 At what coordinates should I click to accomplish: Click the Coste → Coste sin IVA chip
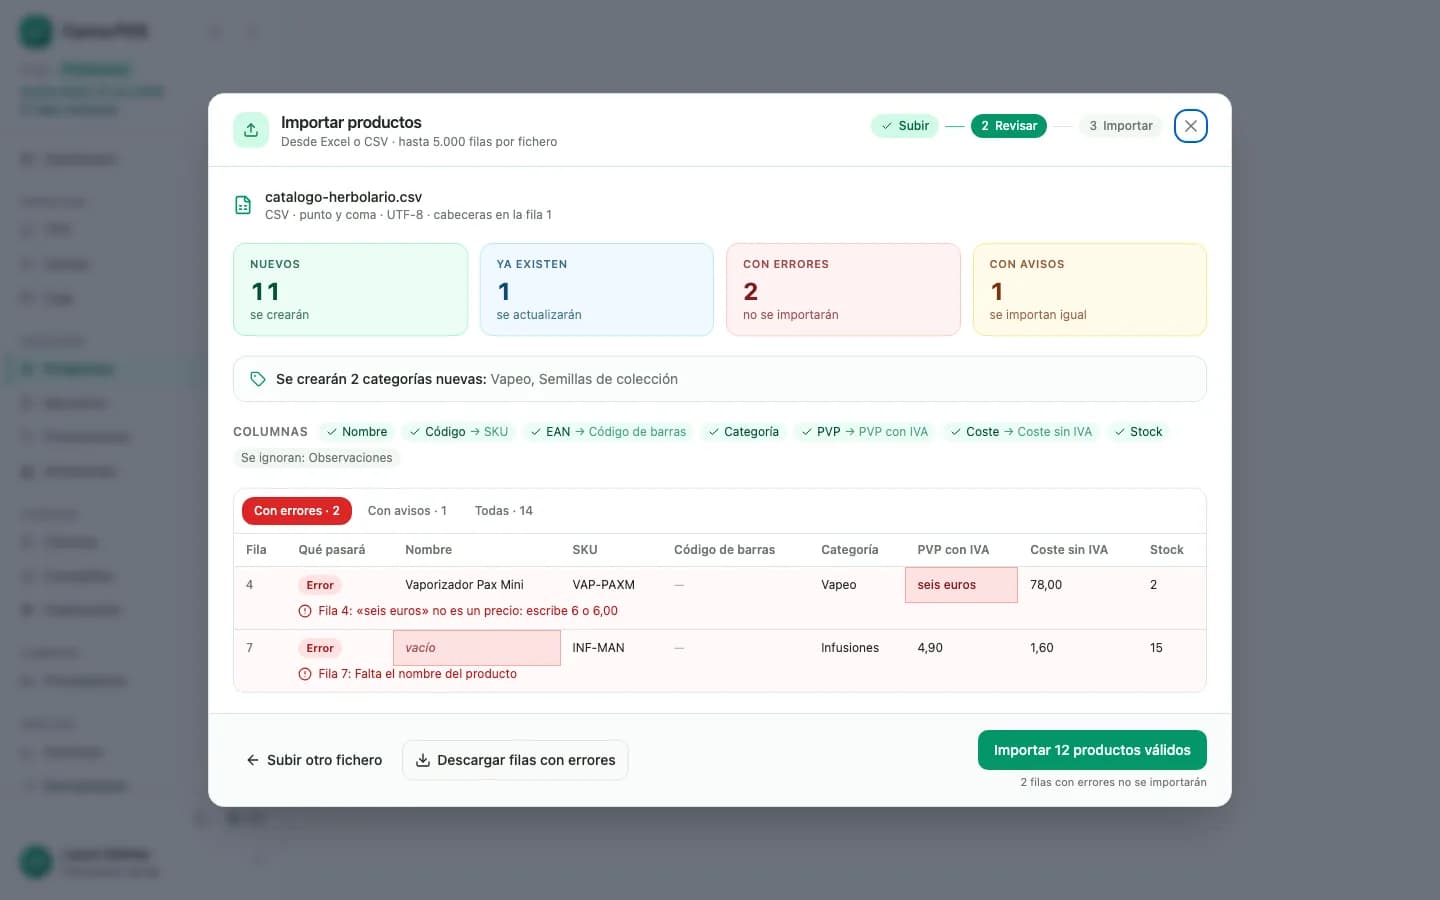tap(1021, 432)
